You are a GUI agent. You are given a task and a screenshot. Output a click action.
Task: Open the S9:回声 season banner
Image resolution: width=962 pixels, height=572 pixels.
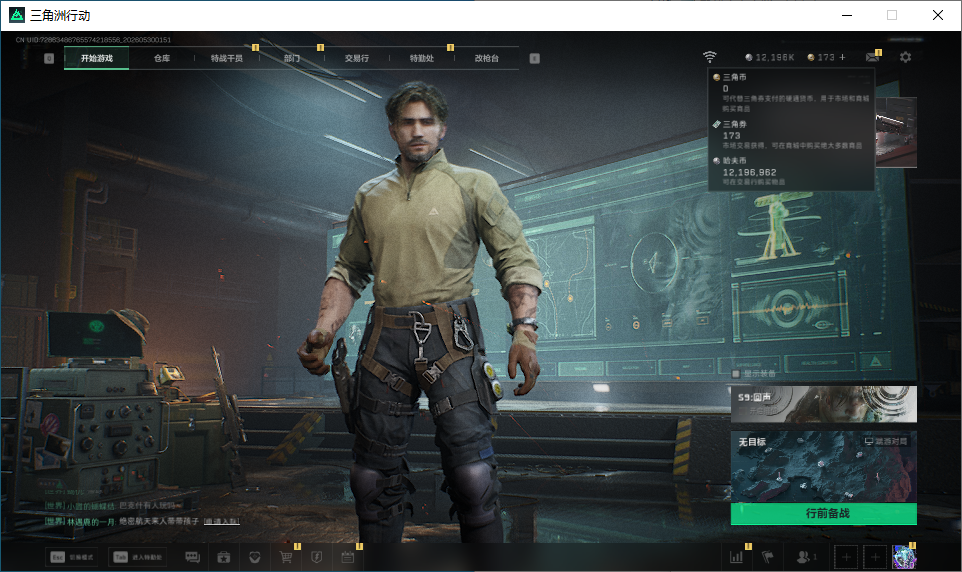(x=824, y=404)
